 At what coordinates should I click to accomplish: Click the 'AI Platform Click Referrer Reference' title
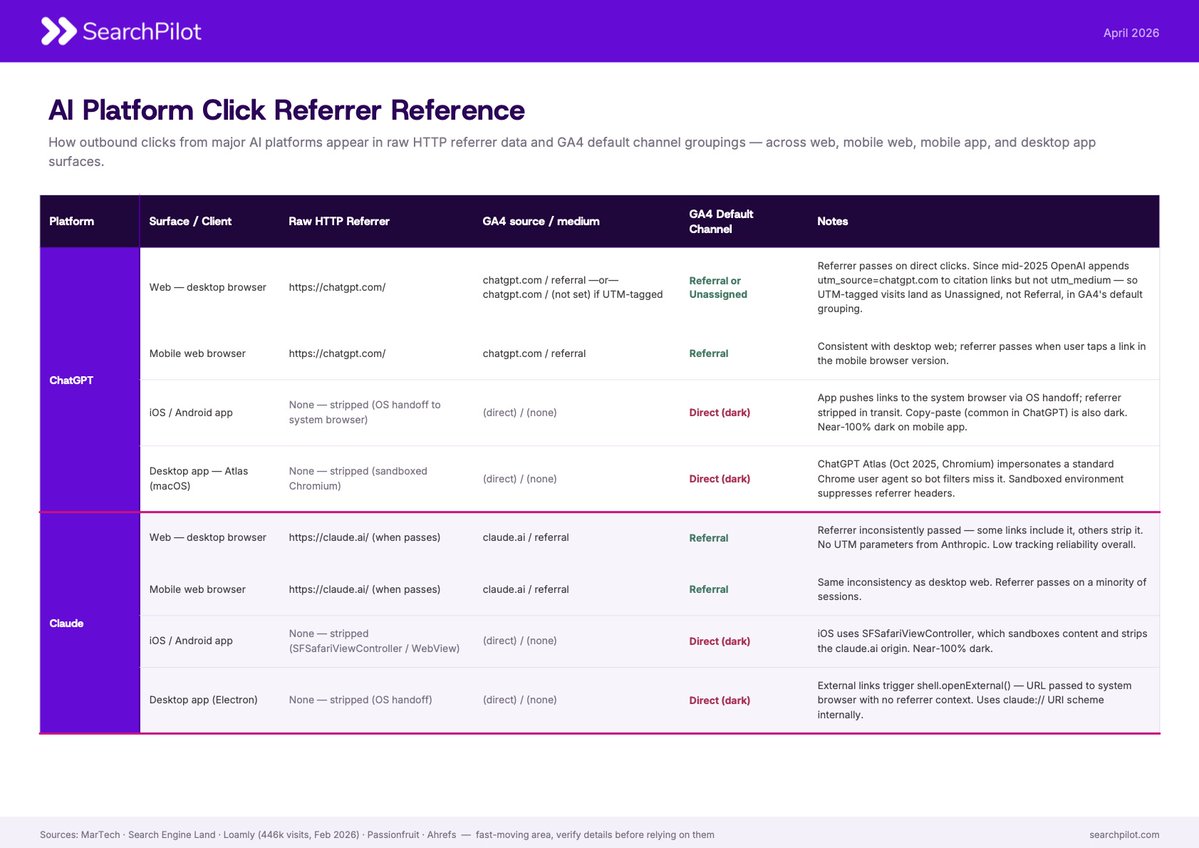click(x=287, y=110)
